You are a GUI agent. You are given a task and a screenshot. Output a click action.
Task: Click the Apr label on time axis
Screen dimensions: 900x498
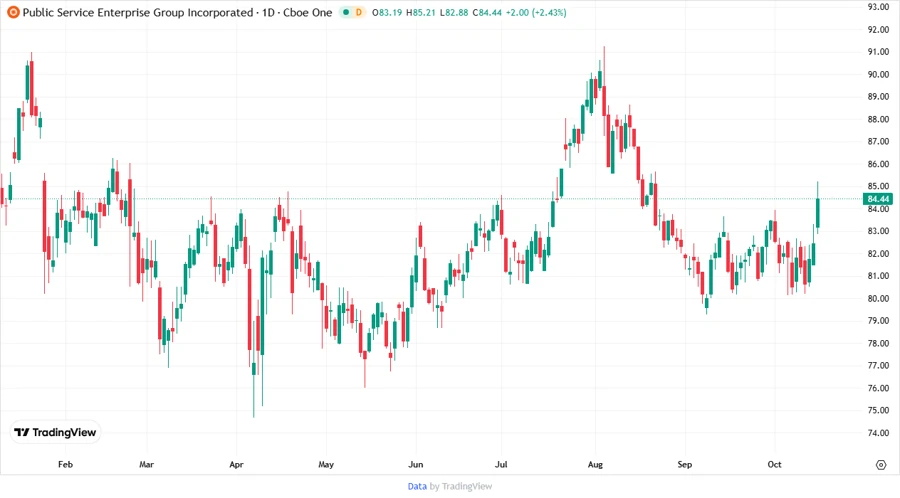click(x=236, y=464)
